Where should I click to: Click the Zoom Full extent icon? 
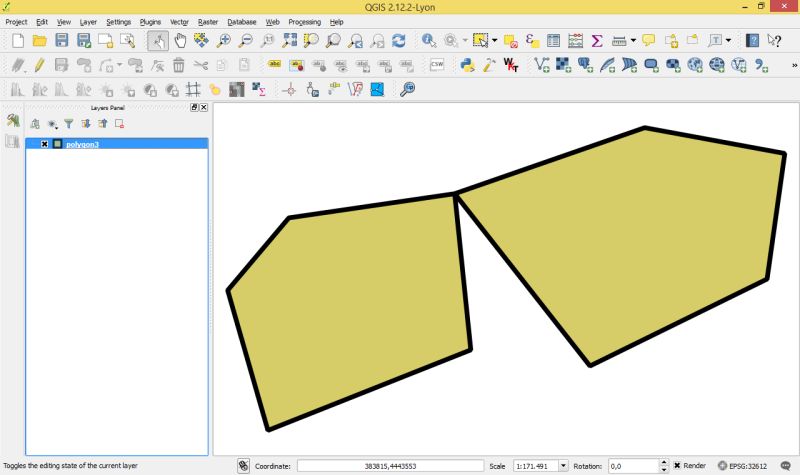(289, 40)
